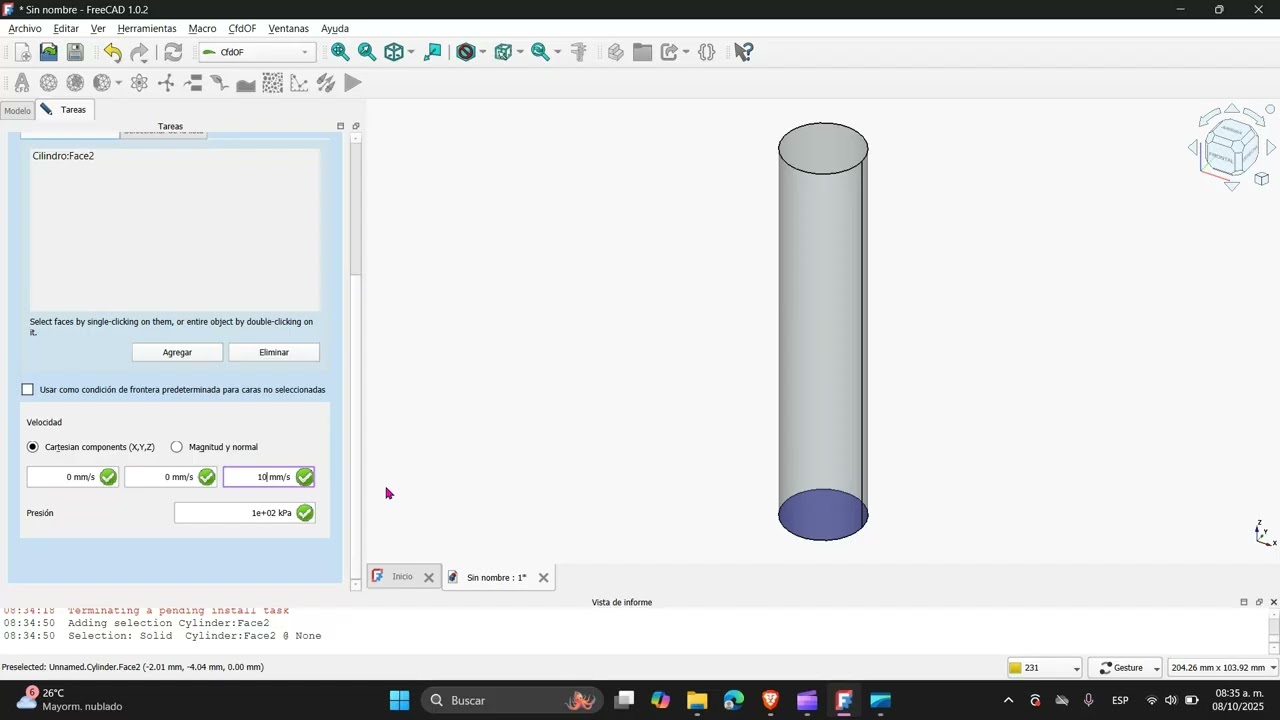Click the zoom tools magnifier icon
The width and height of the screenshot is (1280, 720).
point(540,52)
